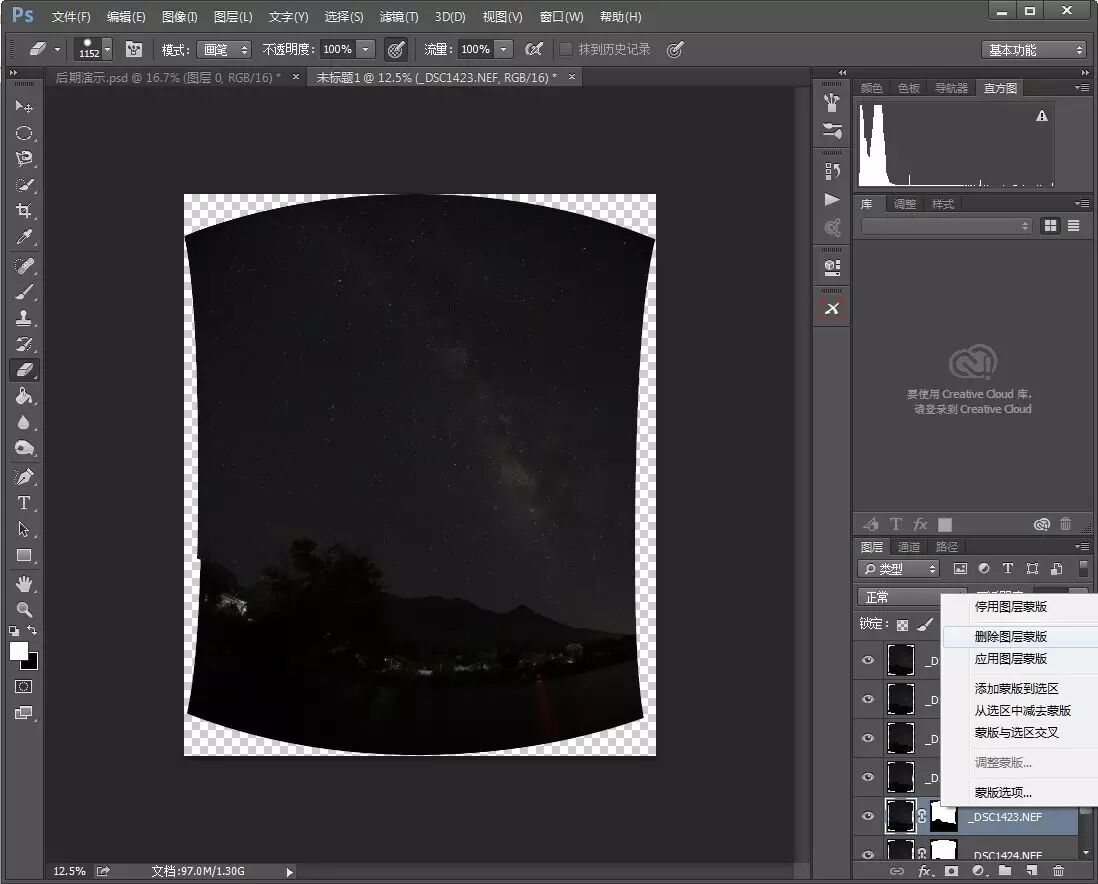Viewport: 1098px width, 884px height.
Task: Choose 删除图层蒙版 from context menu
Action: tap(1010, 636)
